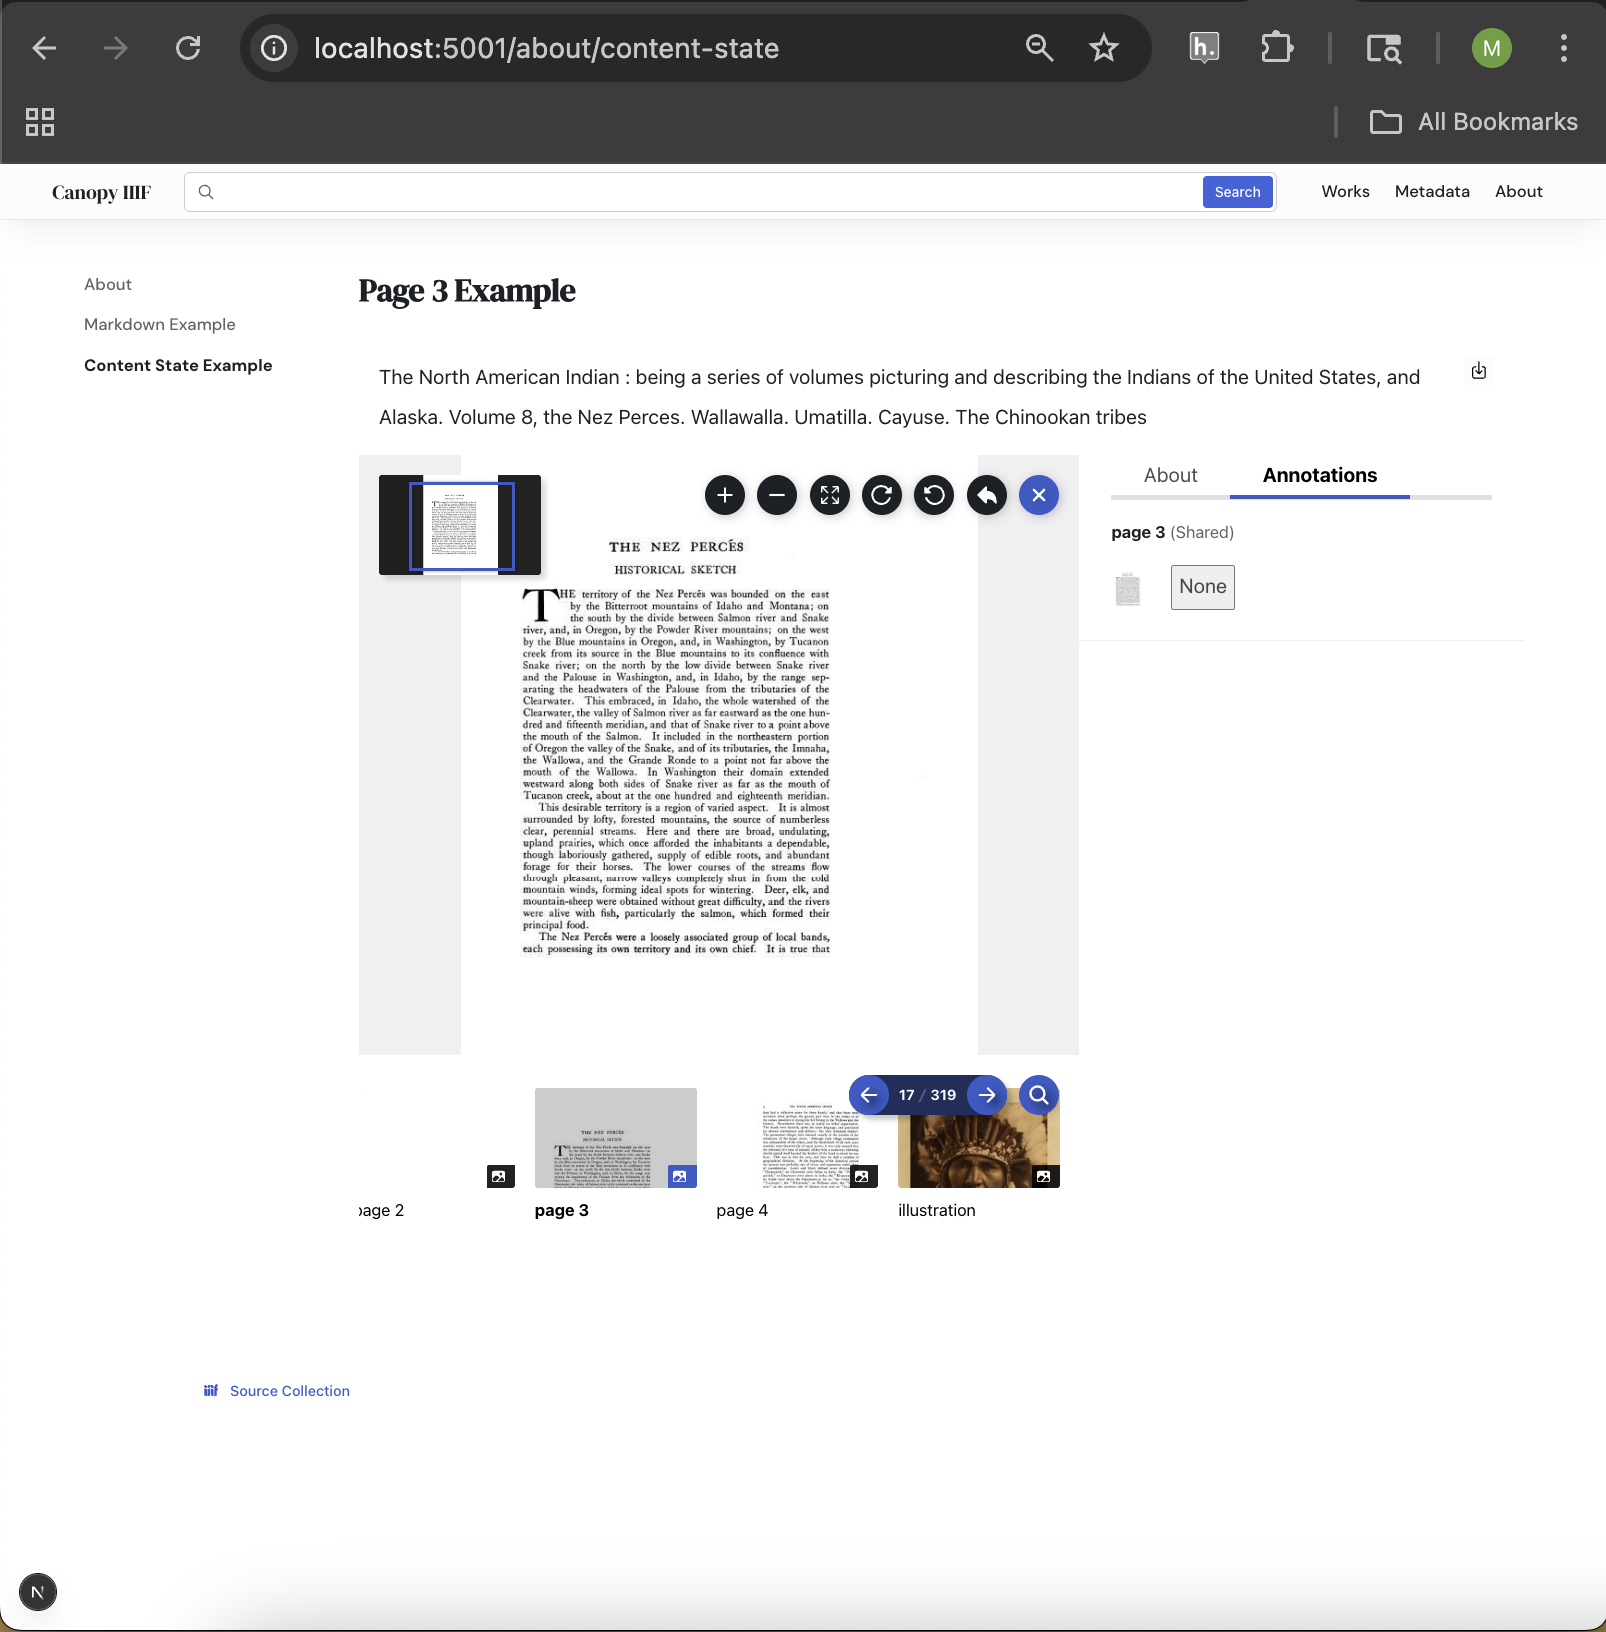Image resolution: width=1606 pixels, height=1632 pixels.
Task: Reload the page in the browser
Action: point(188,47)
